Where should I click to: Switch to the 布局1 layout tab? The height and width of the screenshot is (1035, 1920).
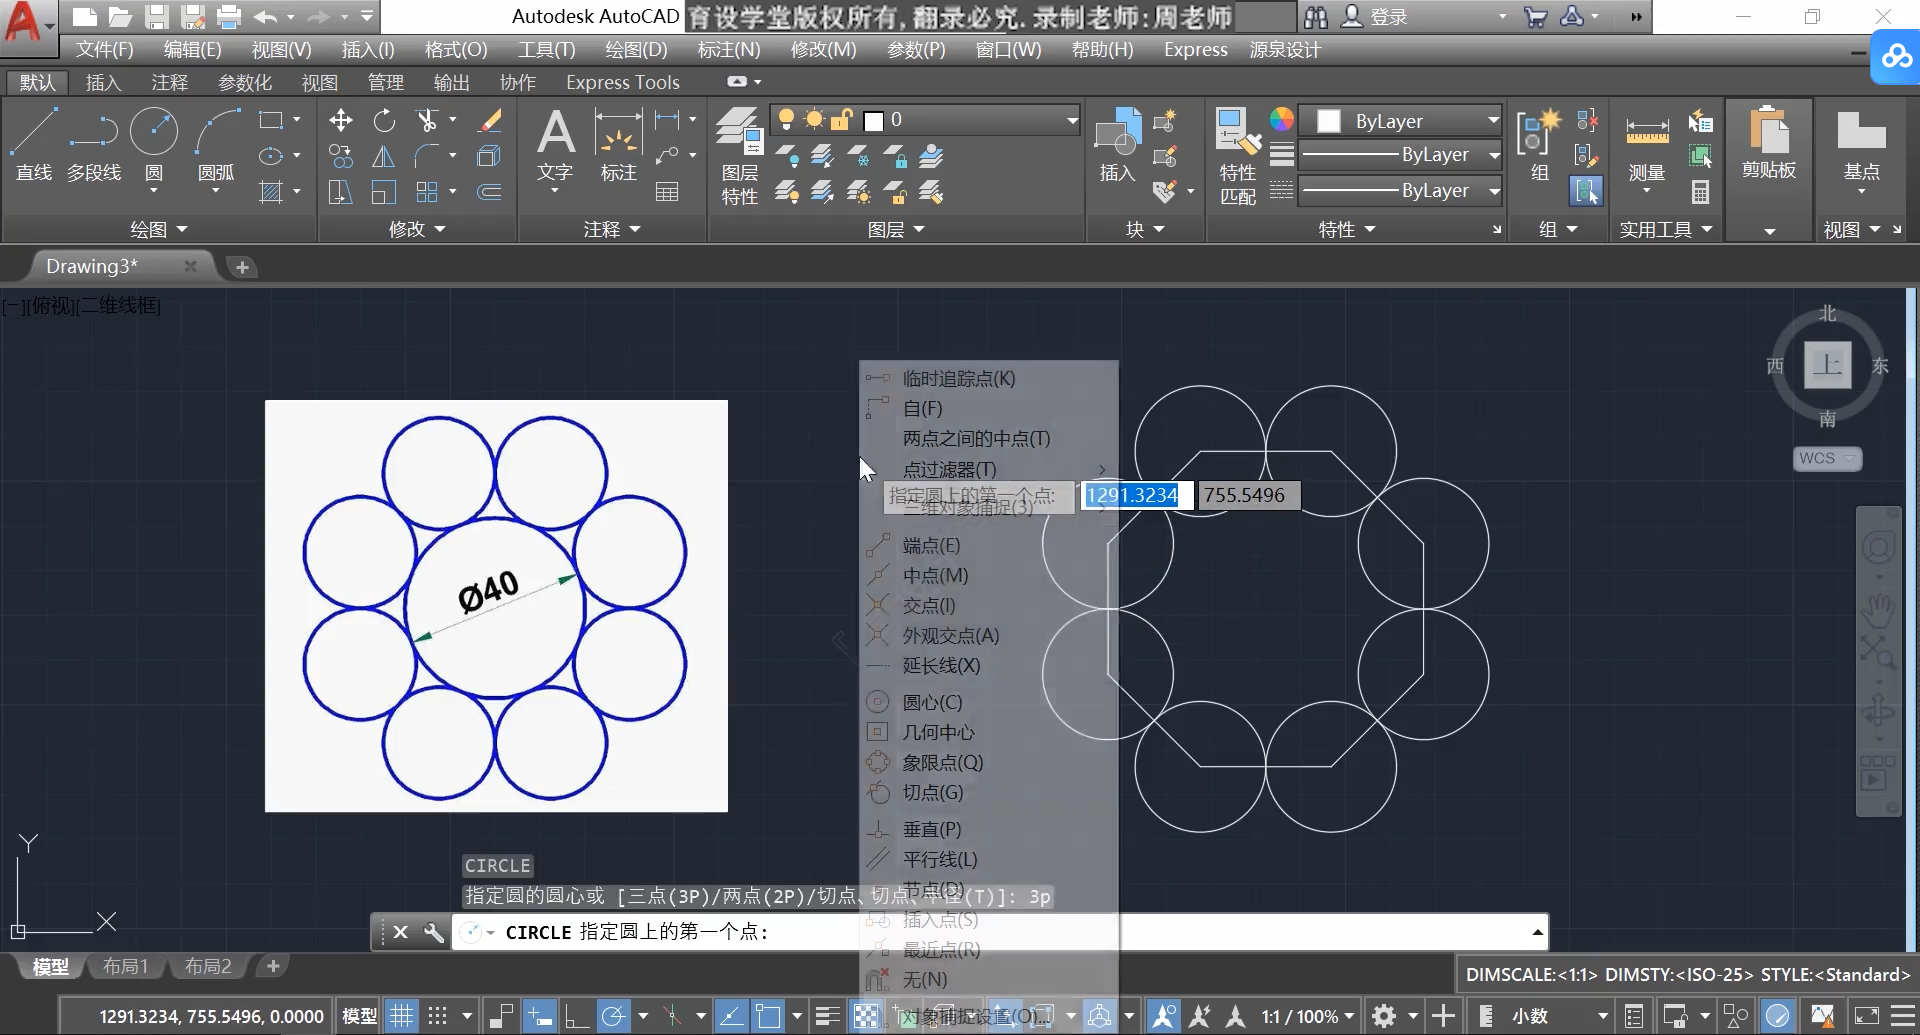(125, 966)
